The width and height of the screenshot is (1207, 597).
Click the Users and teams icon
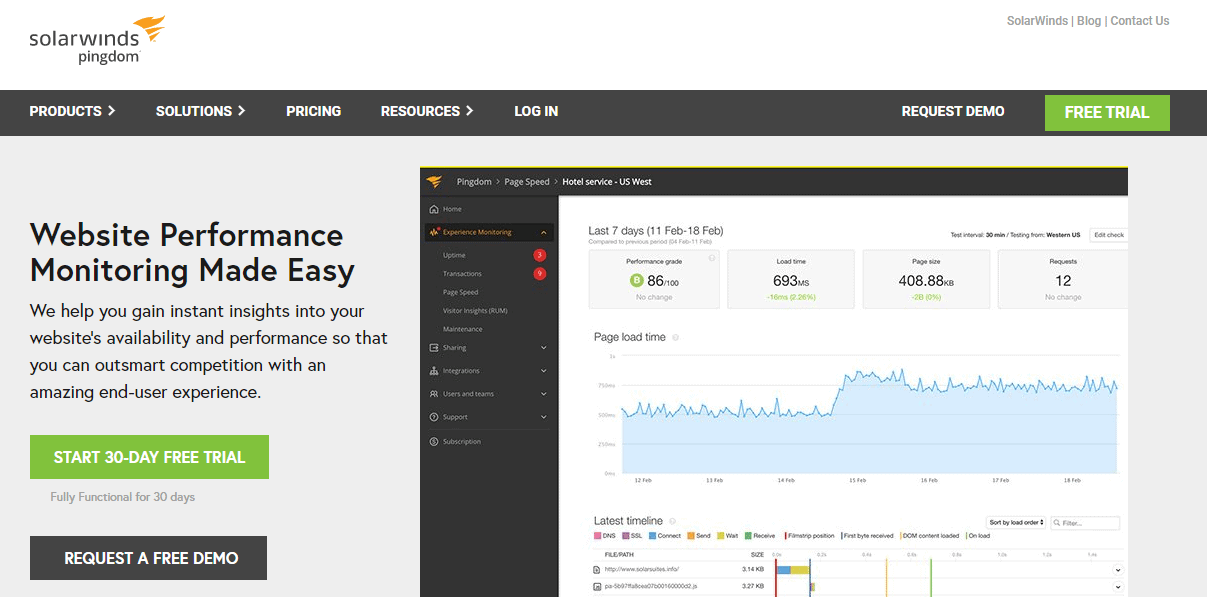pos(434,394)
